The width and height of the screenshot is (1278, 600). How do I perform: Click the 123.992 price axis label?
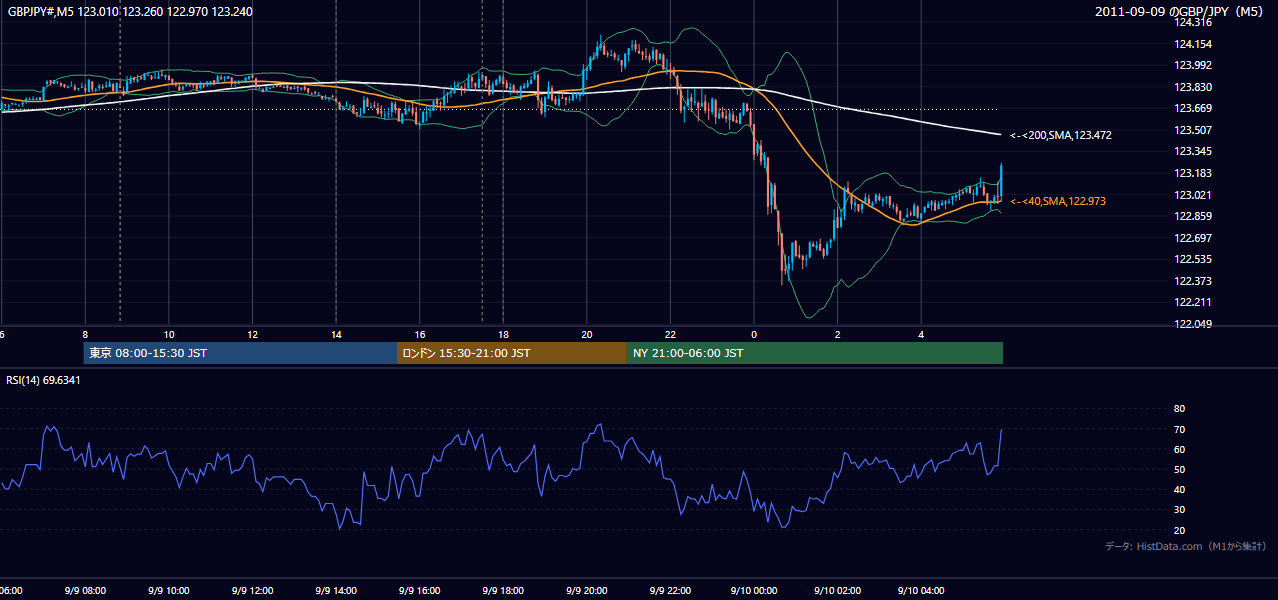(1192, 65)
